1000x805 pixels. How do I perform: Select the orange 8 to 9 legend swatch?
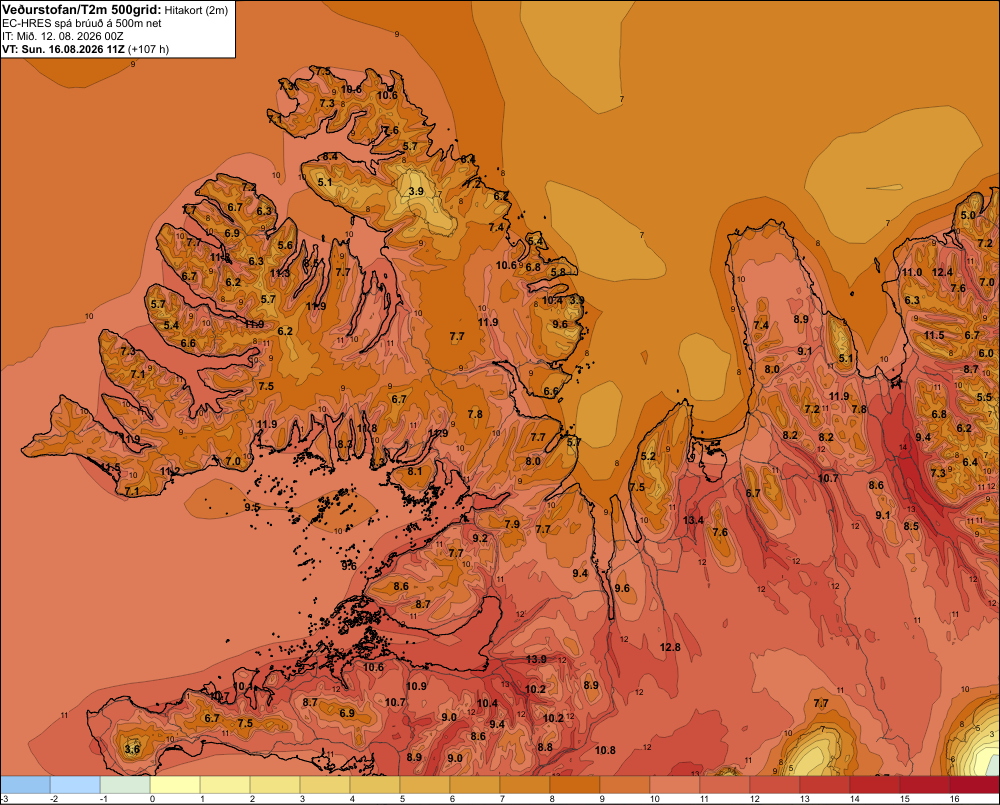tap(575, 785)
